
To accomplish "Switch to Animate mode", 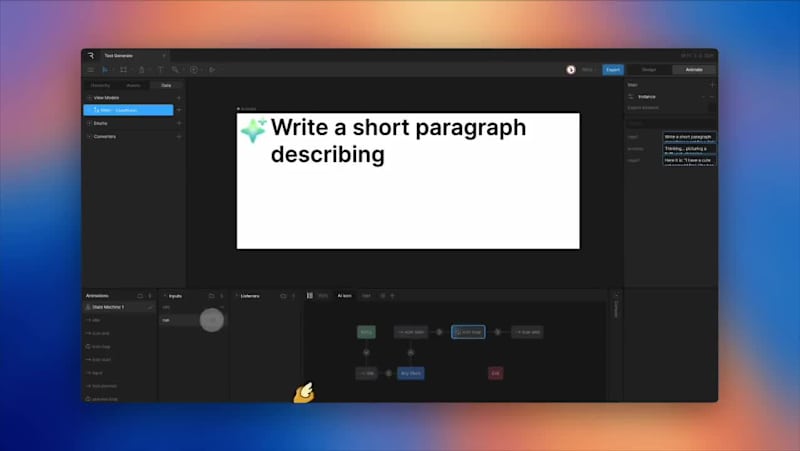I will point(694,69).
